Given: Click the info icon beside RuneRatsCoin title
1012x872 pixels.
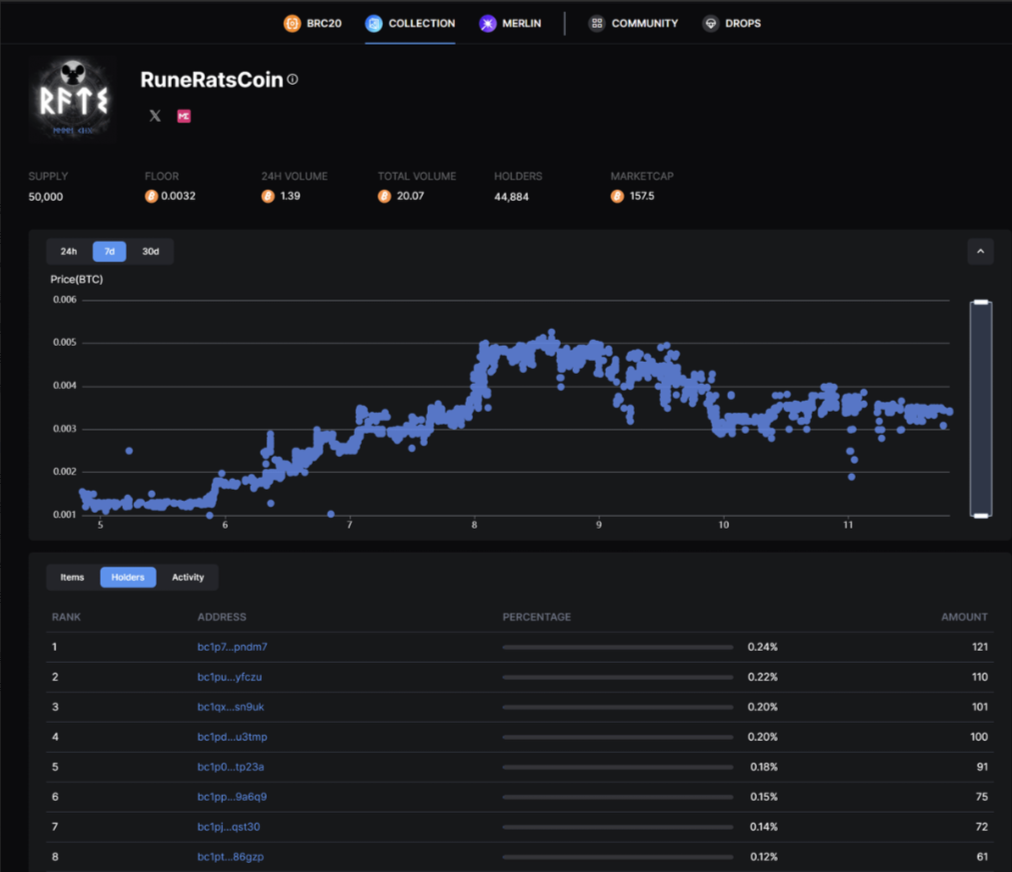Looking at the screenshot, I should point(293,80).
